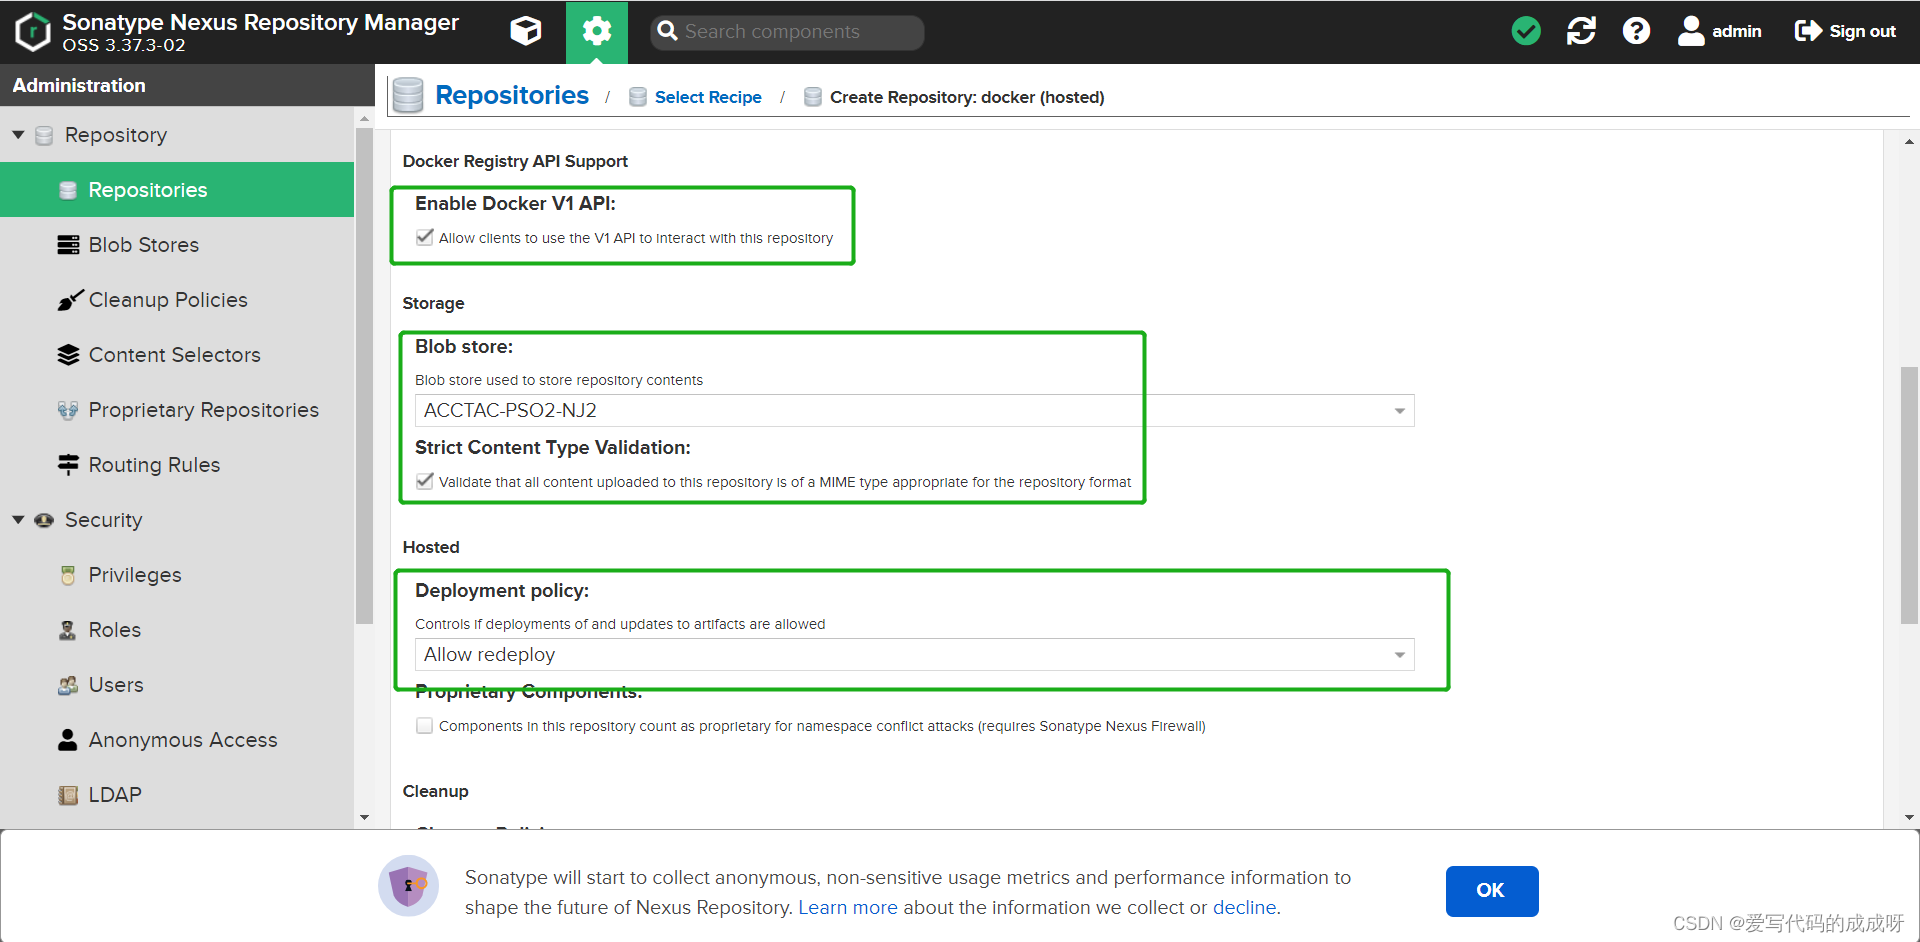Click the Repositories sidebar database icon

pyautogui.click(x=68, y=190)
